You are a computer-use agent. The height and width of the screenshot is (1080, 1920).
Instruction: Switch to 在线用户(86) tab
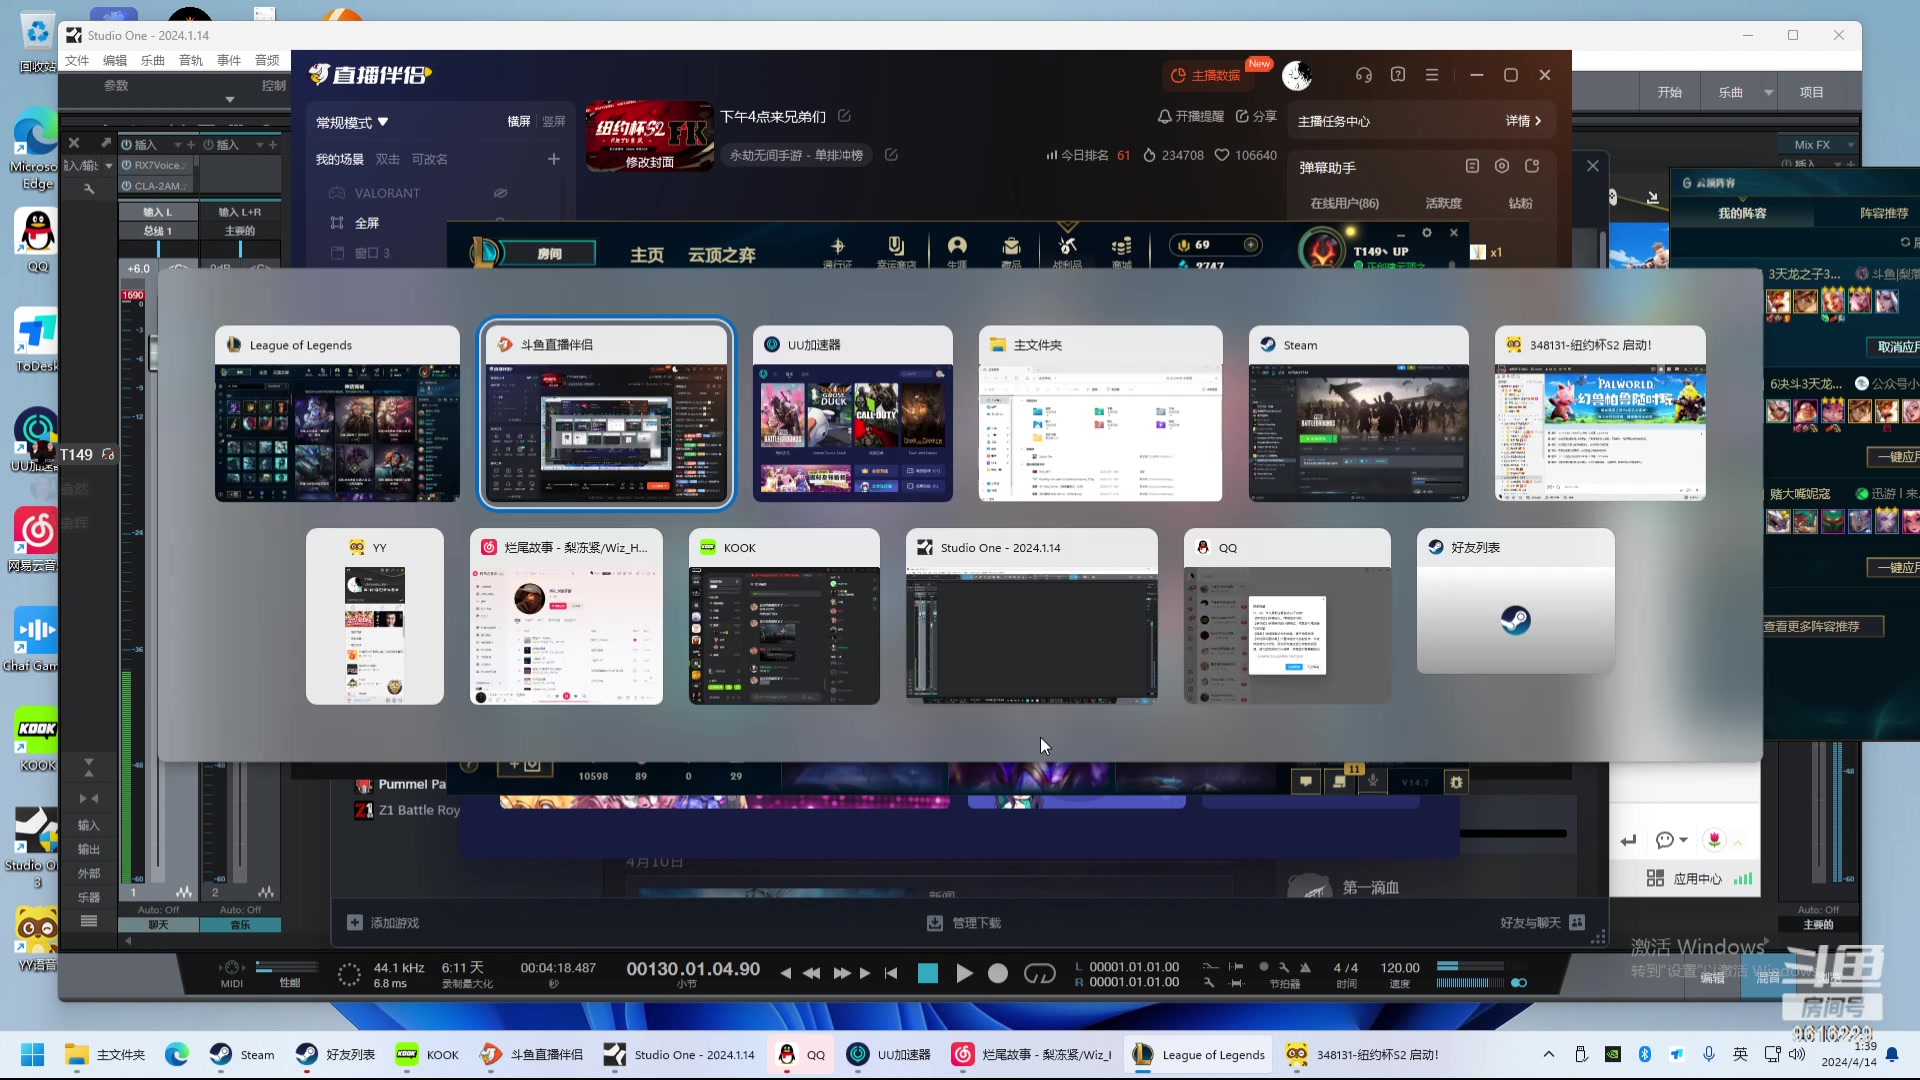[x=1344, y=203]
